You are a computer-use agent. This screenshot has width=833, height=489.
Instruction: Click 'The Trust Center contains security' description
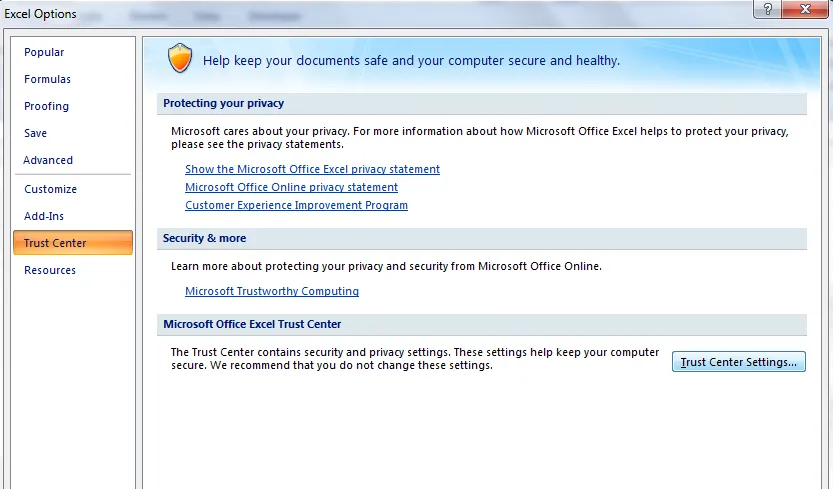pos(415,359)
